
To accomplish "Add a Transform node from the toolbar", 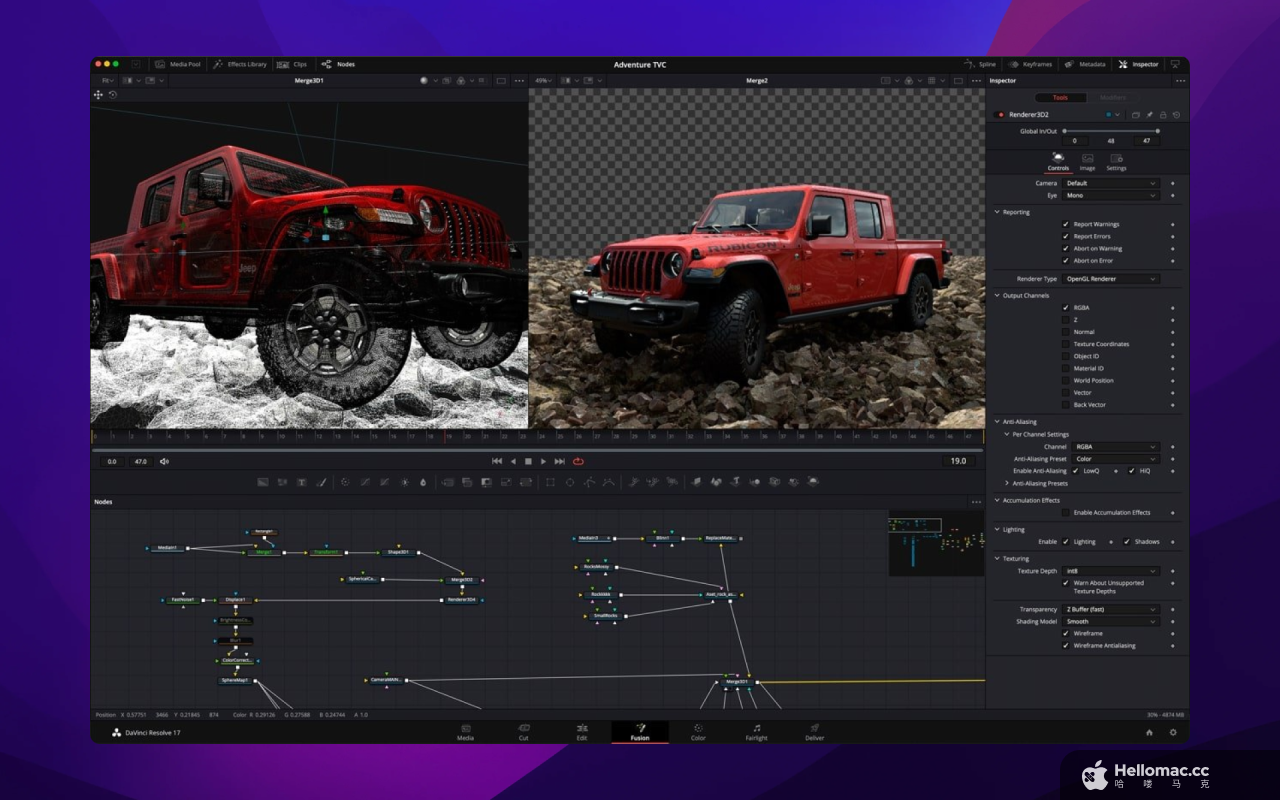I will pyautogui.click(x=526, y=482).
